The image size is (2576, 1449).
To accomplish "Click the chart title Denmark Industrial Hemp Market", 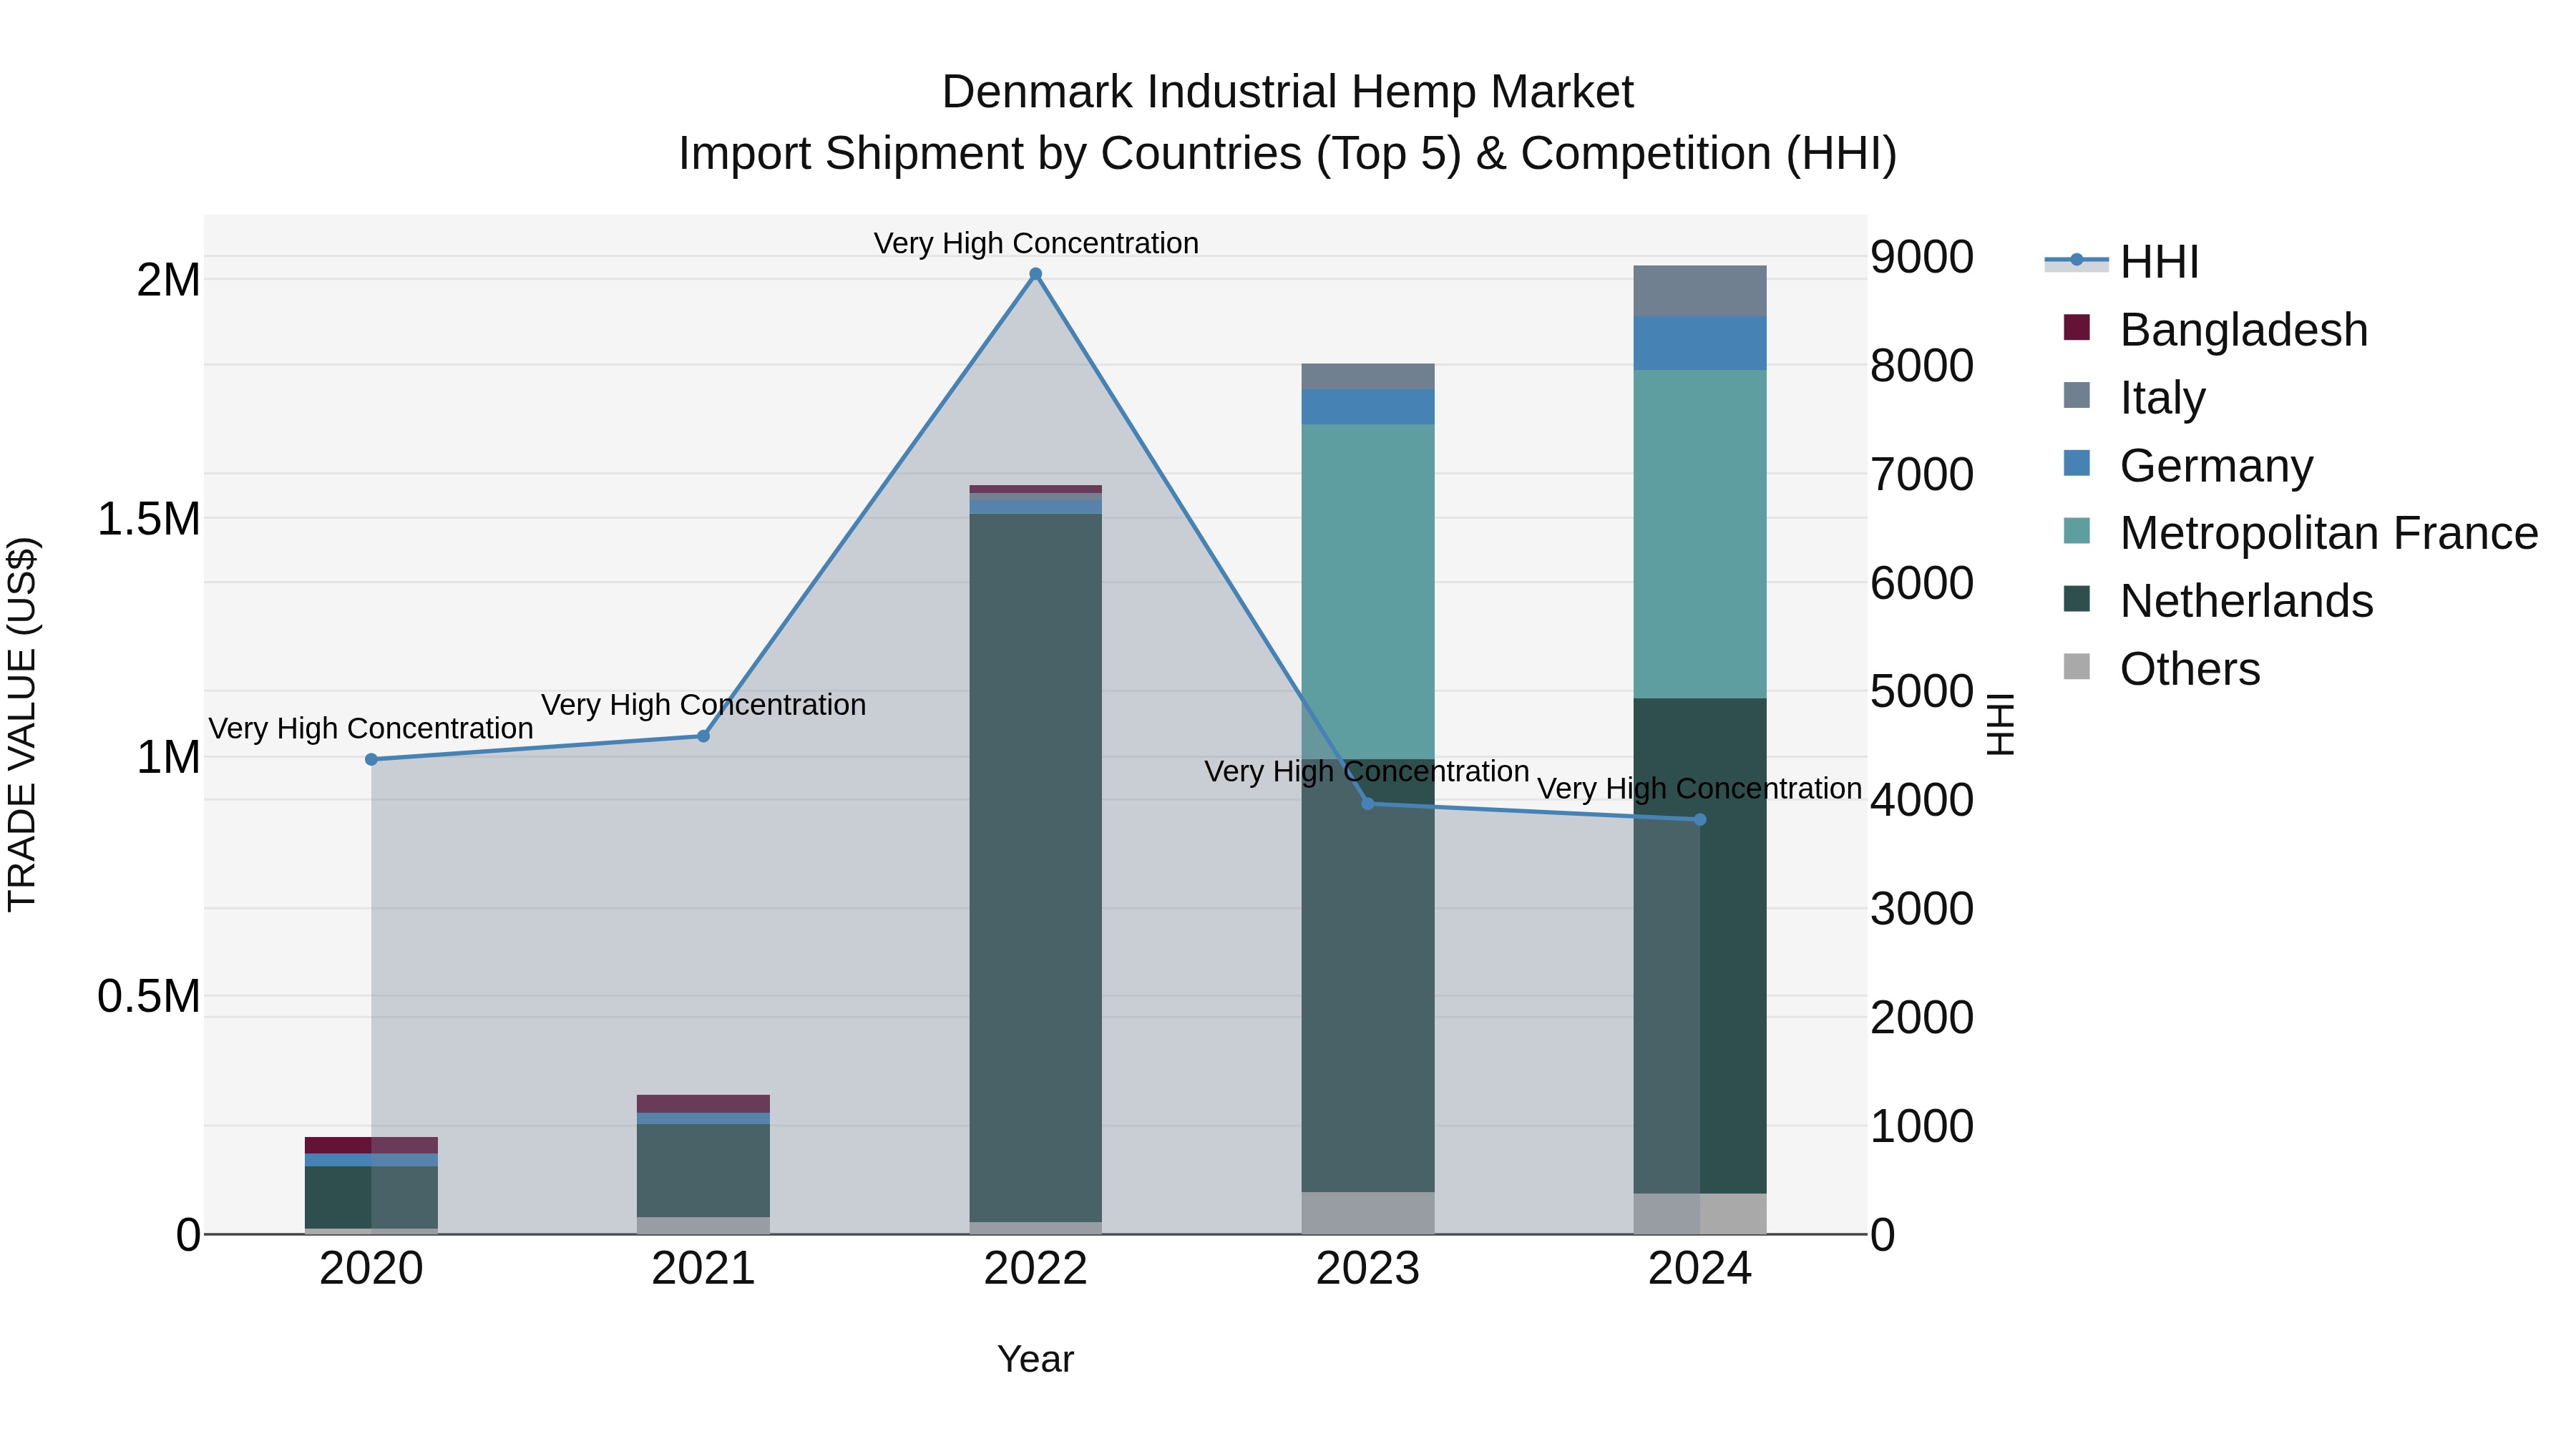I will click(1287, 92).
